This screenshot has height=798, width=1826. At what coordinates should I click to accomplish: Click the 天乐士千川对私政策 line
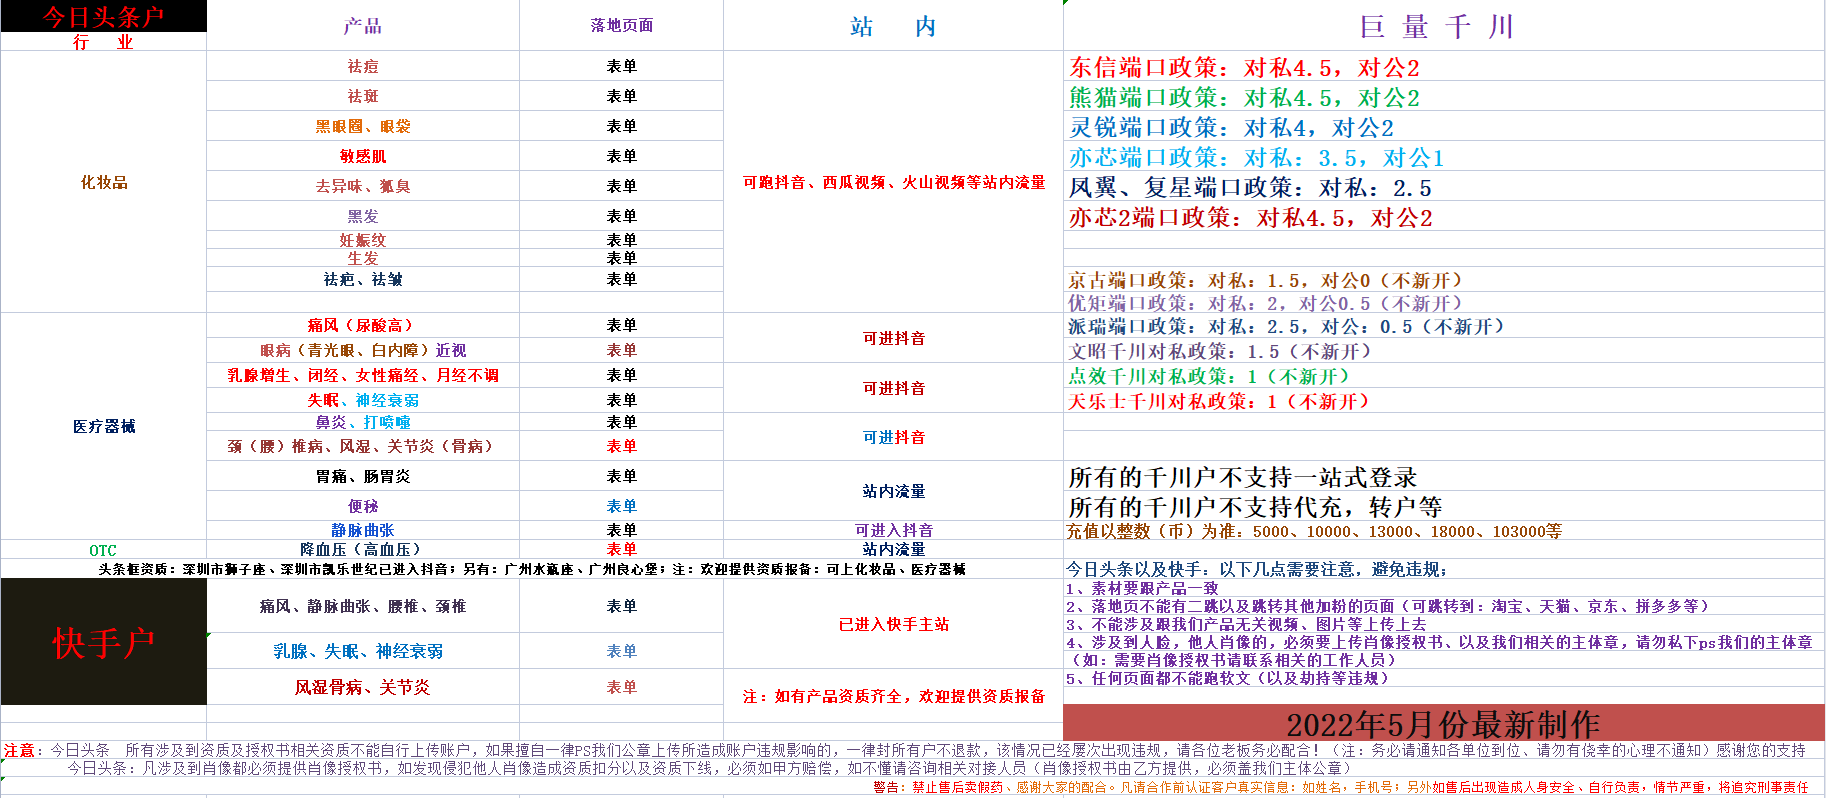(1219, 401)
